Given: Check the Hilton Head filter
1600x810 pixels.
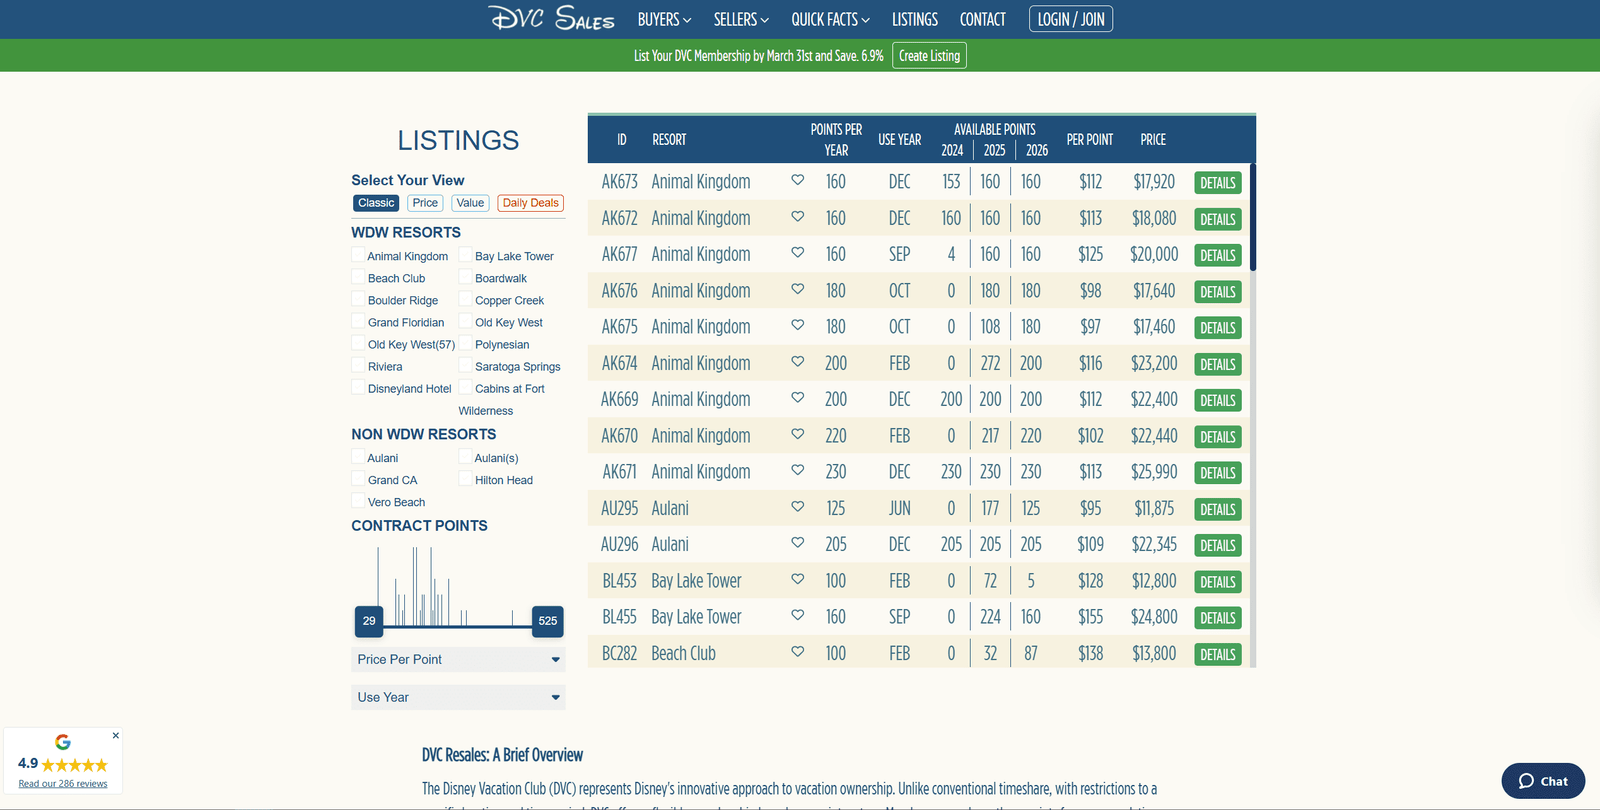Looking at the screenshot, I should (465, 479).
